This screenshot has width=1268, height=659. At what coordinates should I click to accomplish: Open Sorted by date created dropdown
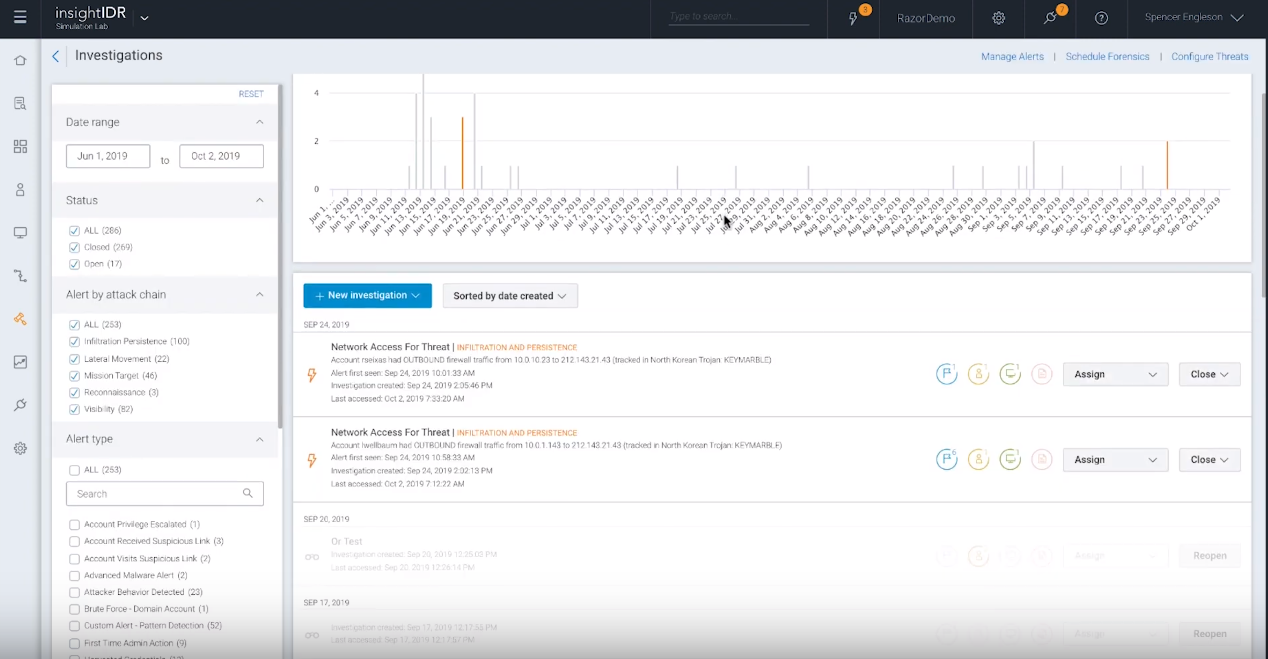coord(510,296)
